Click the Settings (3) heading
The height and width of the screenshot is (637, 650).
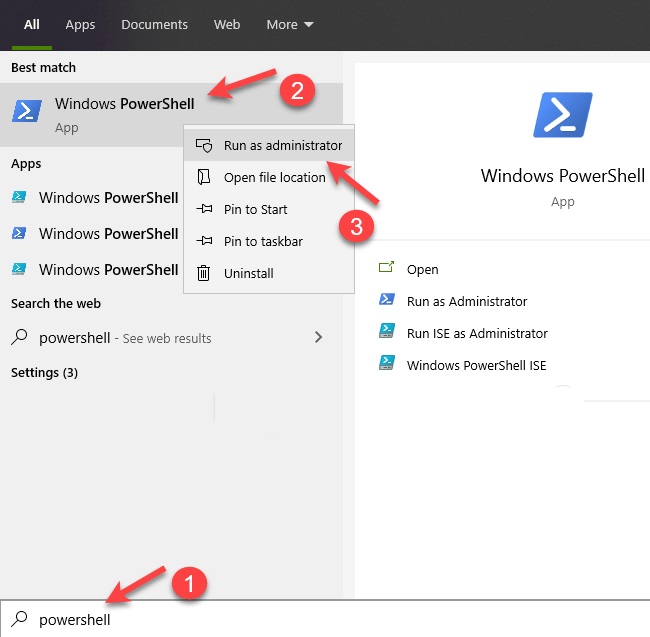pyautogui.click(x=44, y=373)
